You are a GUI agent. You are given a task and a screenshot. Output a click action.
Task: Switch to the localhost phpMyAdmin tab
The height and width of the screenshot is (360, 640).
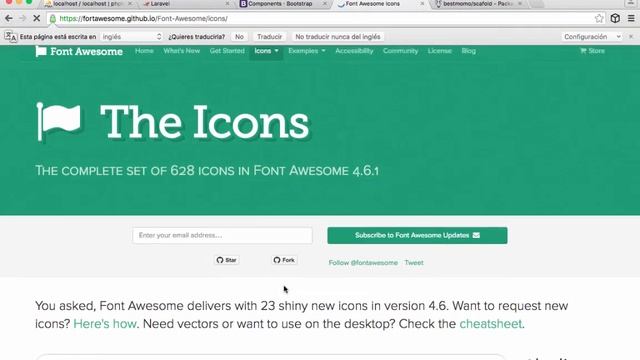point(88,4)
